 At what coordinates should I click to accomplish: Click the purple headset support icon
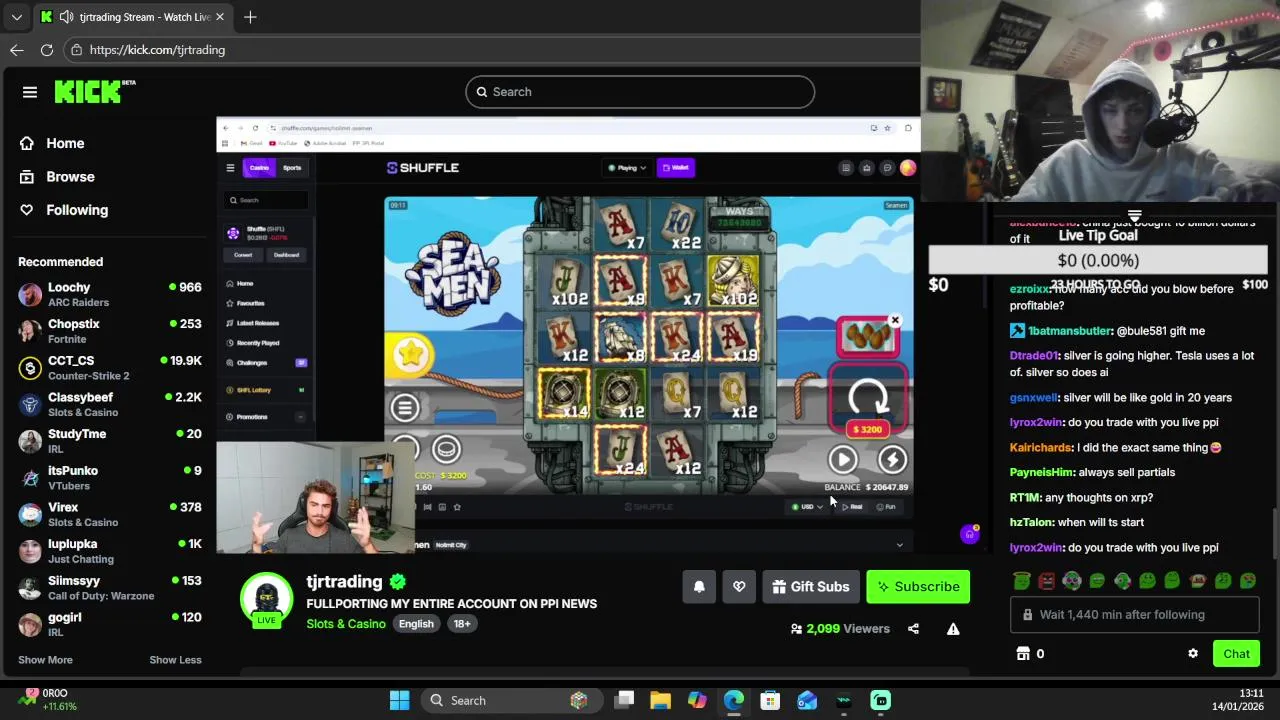[969, 535]
